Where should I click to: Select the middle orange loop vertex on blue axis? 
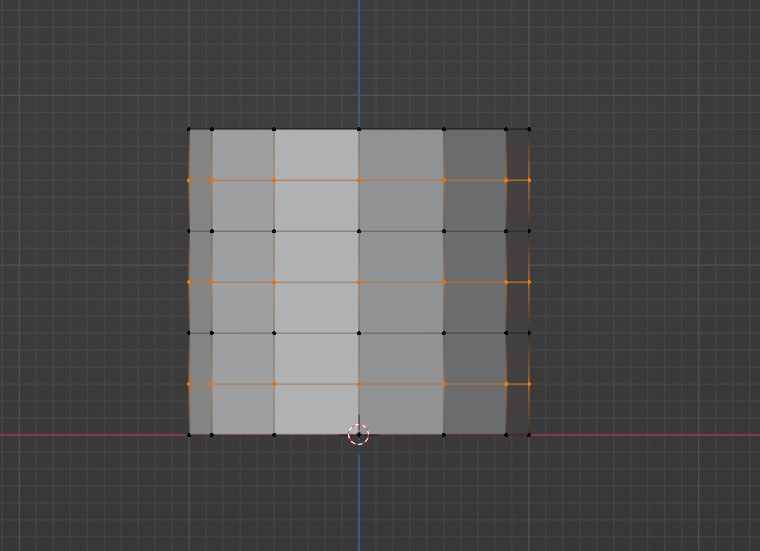(359, 282)
